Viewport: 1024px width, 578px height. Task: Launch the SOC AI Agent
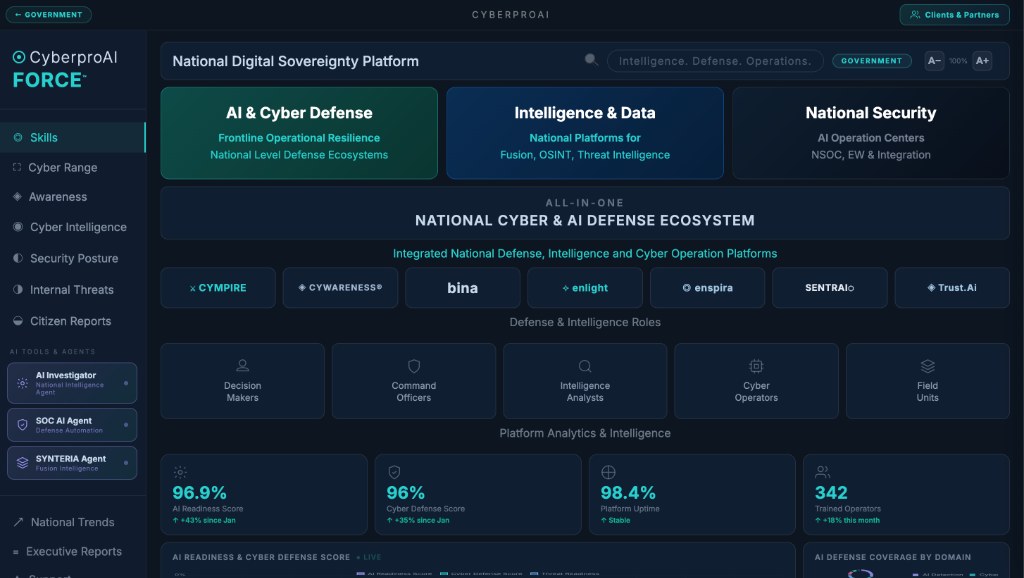tap(72, 425)
